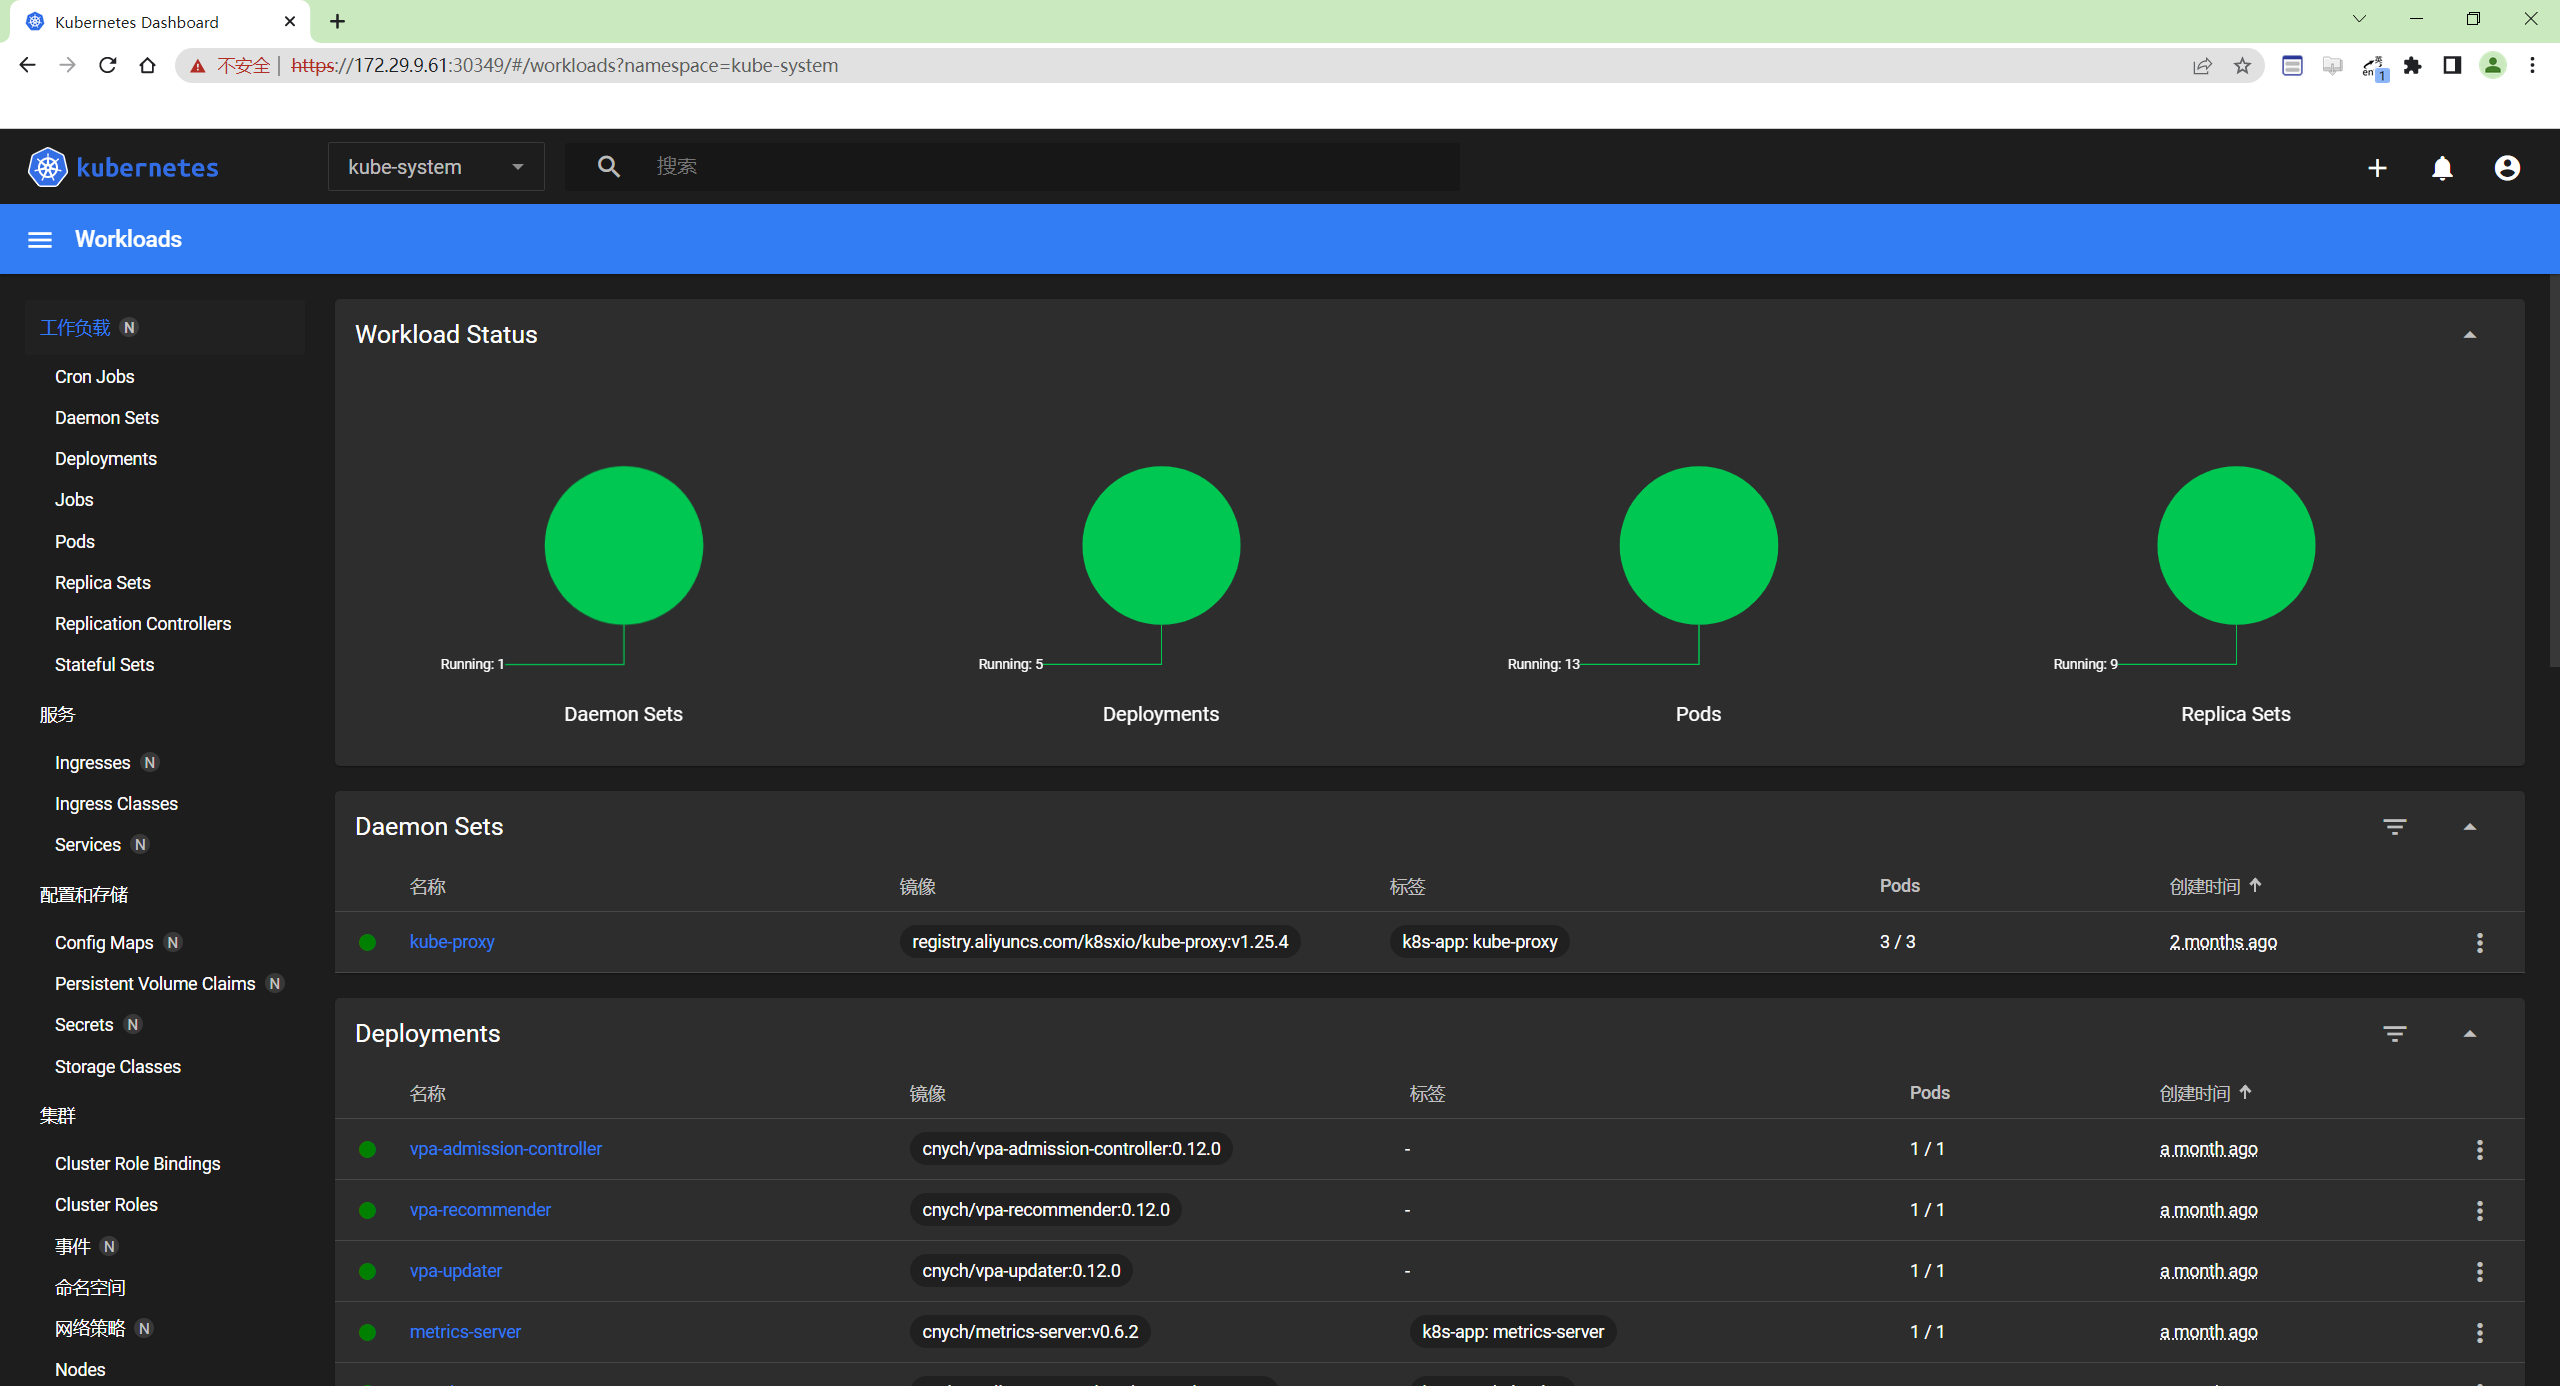Viewport: 2560px width, 1386px height.
Task: Share this page from the address bar
Action: coord(2202,66)
